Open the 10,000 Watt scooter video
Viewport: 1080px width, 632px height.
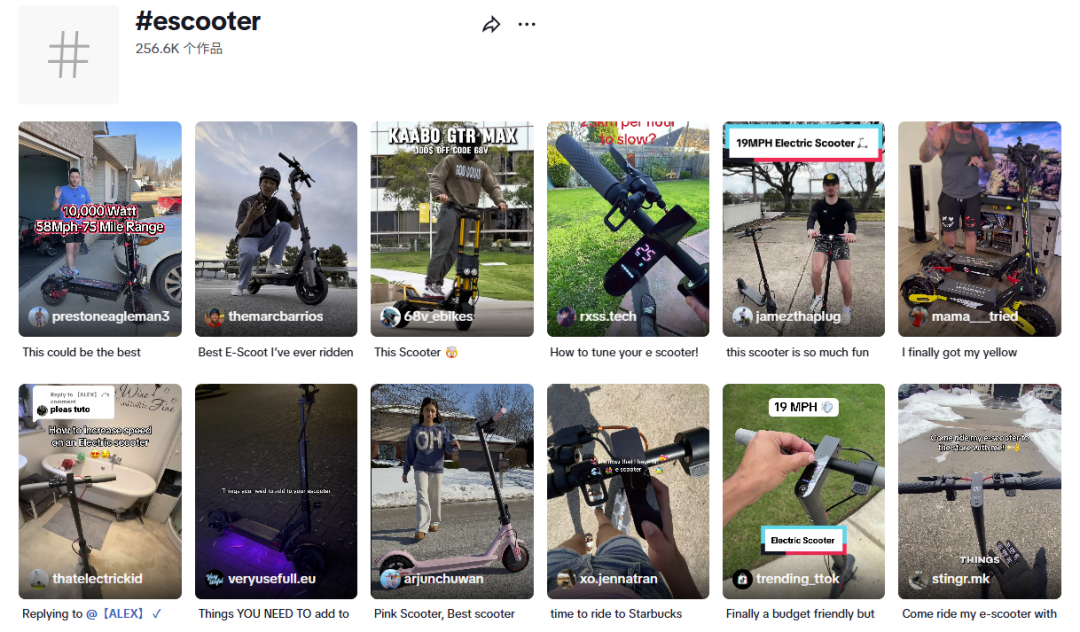click(100, 229)
